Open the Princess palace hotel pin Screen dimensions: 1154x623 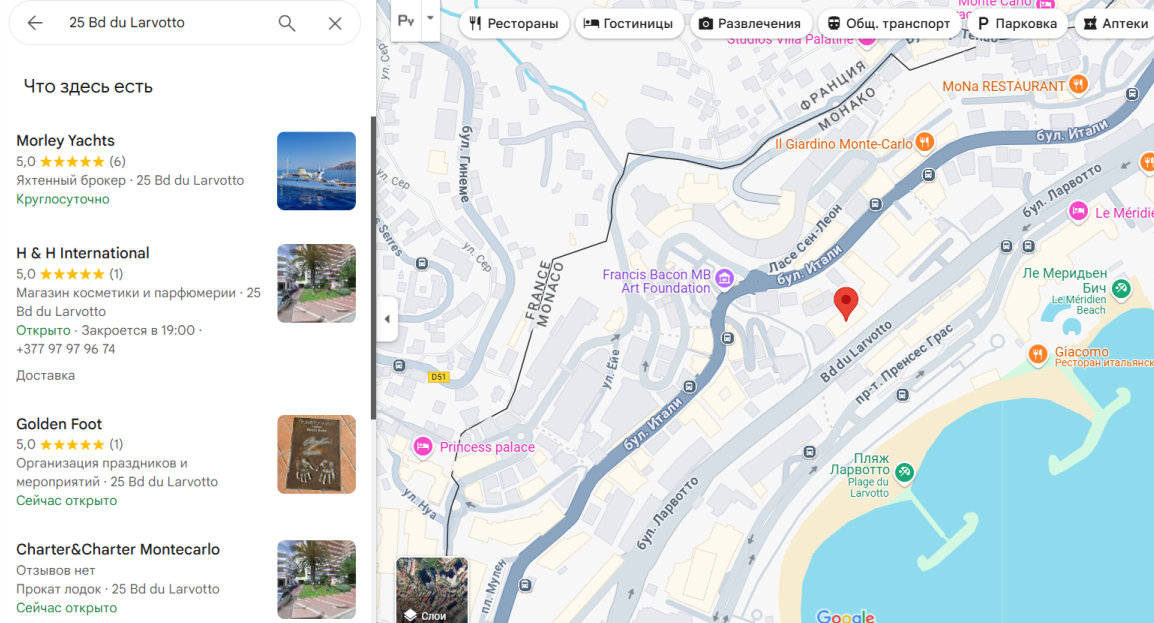422,446
